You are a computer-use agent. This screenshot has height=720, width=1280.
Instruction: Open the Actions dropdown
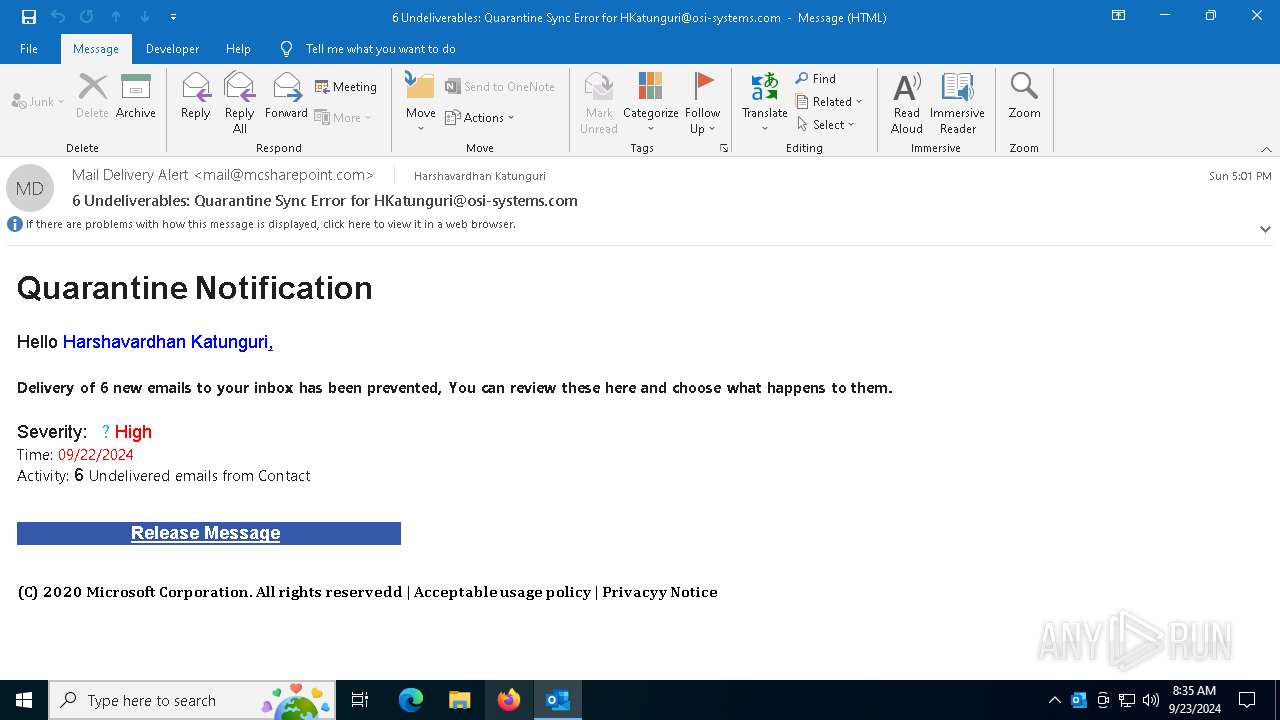tap(480, 117)
